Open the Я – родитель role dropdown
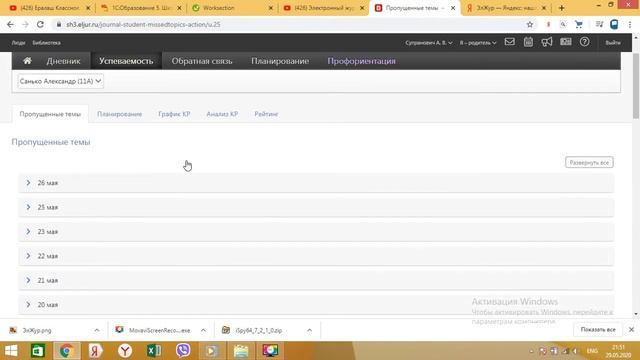The image size is (640, 360). [478, 42]
